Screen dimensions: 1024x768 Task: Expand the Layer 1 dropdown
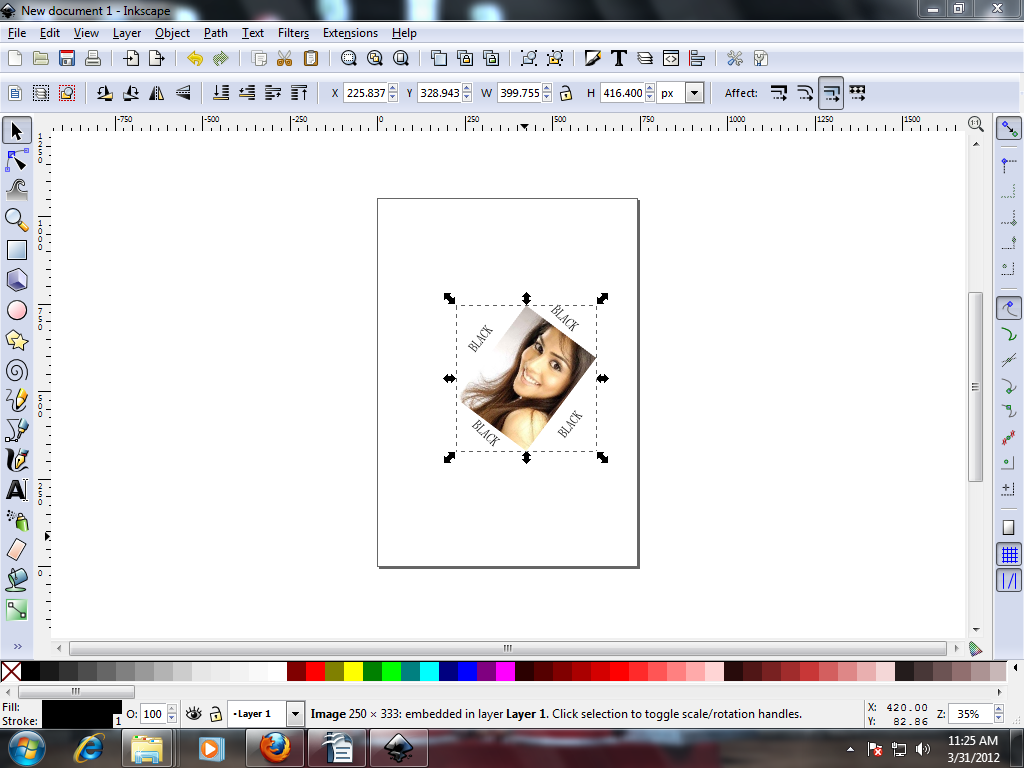295,714
